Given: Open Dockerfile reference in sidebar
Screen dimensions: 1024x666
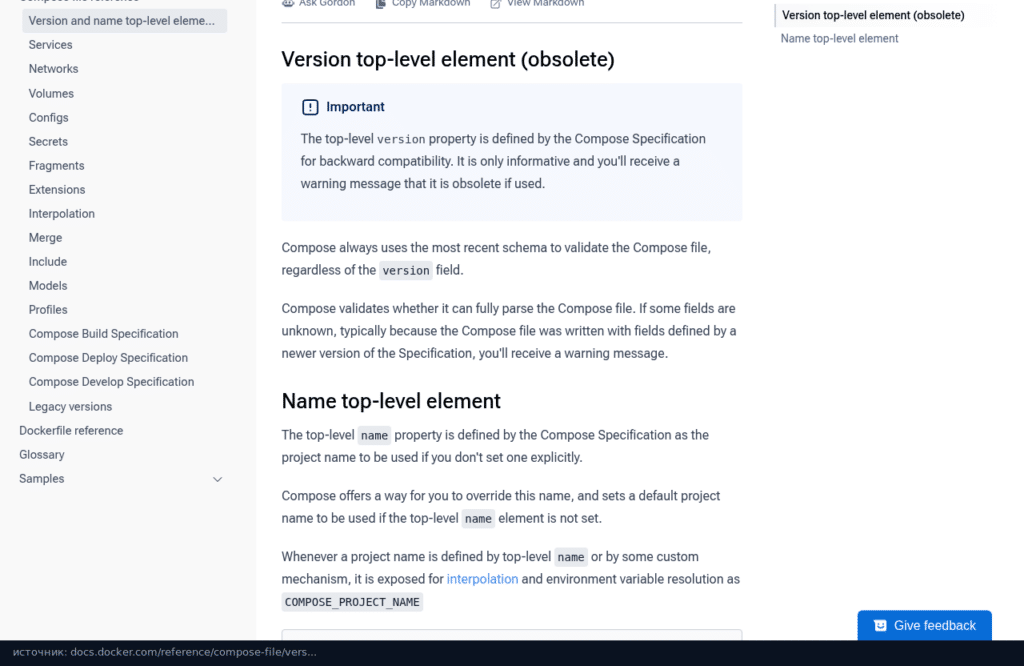Looking at the screenshot, I should coord(71,431).
